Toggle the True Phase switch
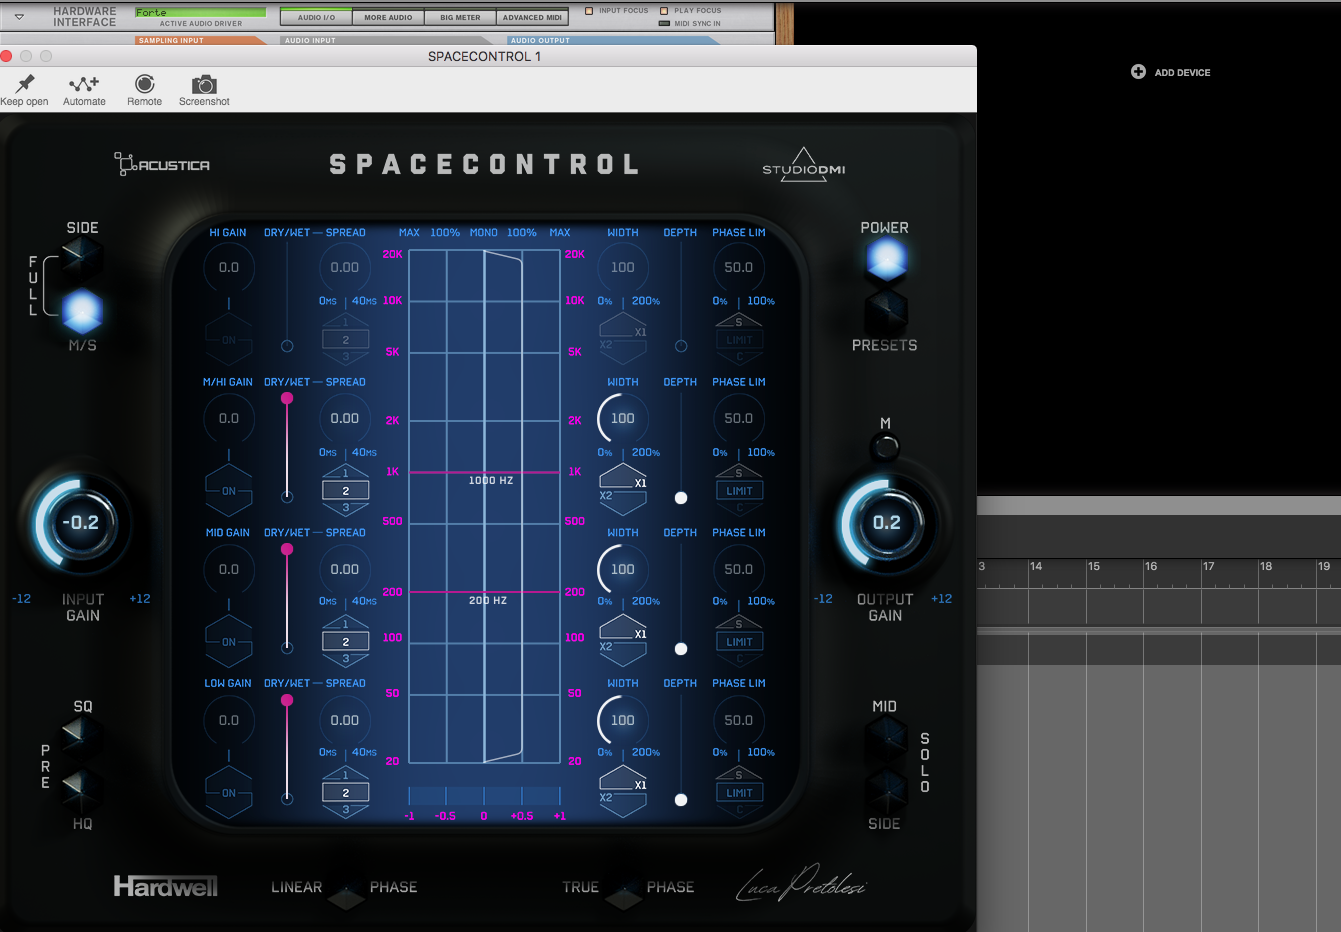 coord(623,893)
